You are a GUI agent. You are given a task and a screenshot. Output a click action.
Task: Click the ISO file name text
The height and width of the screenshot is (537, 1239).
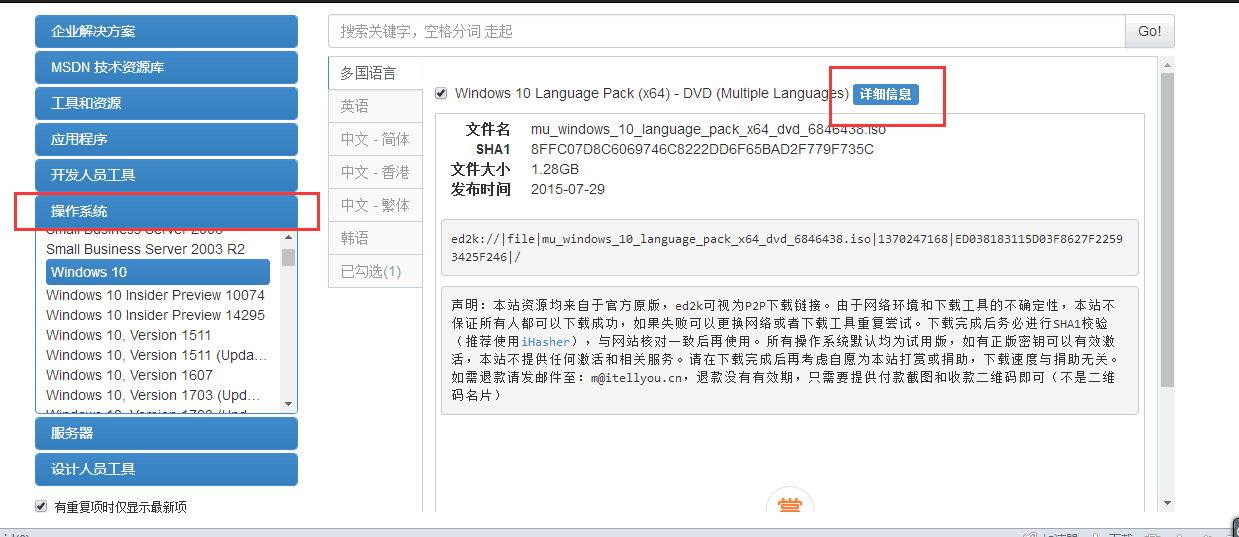click(x=708, y=129)
